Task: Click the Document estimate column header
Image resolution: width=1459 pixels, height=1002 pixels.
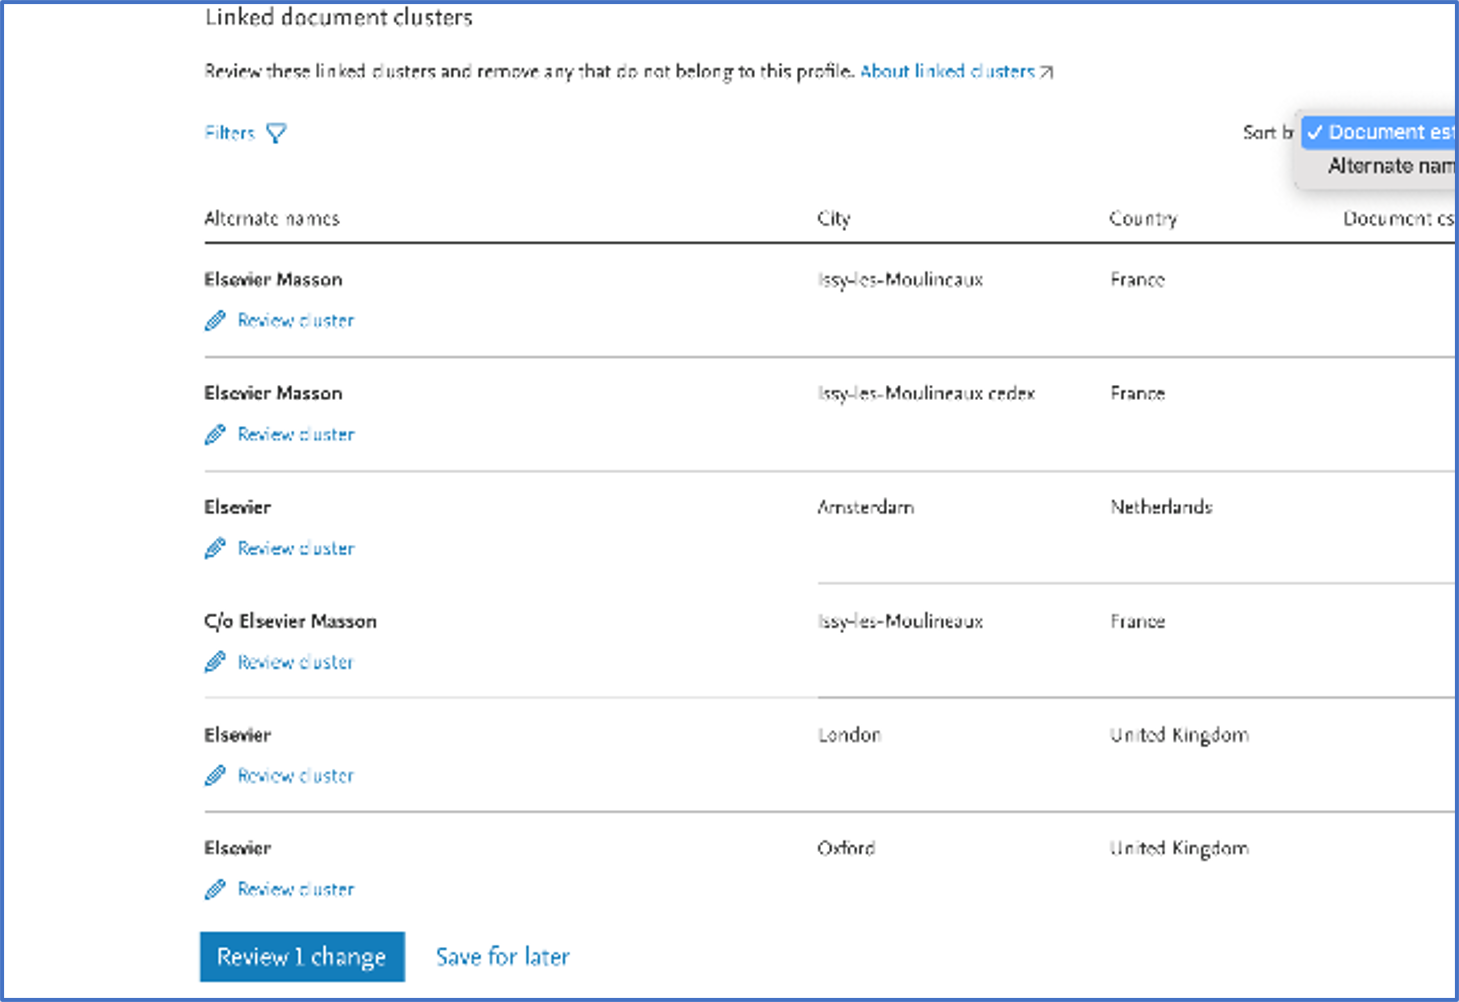Action: (1398, 219)
